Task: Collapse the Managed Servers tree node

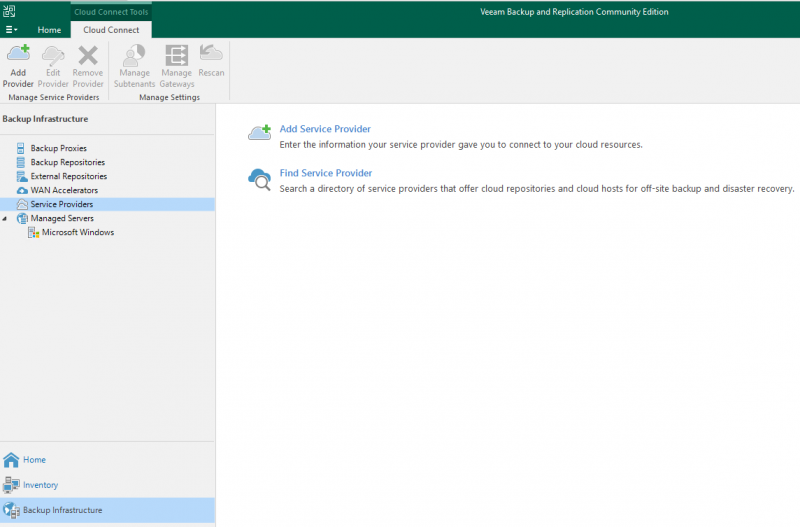Action: point(5,218)
